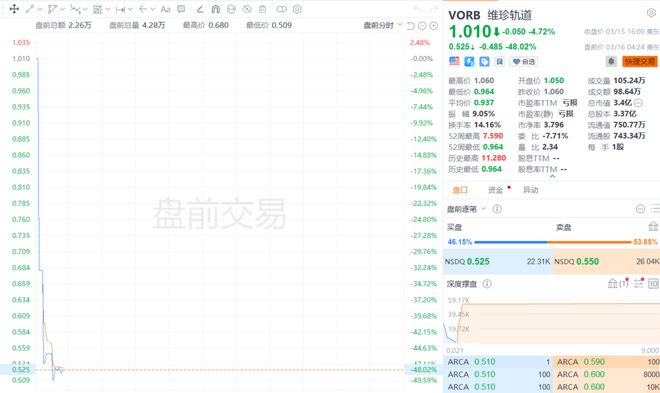The image size is (660, 393).
Task: Select the wave pattern drawing tool
Action: click(75, 9)
